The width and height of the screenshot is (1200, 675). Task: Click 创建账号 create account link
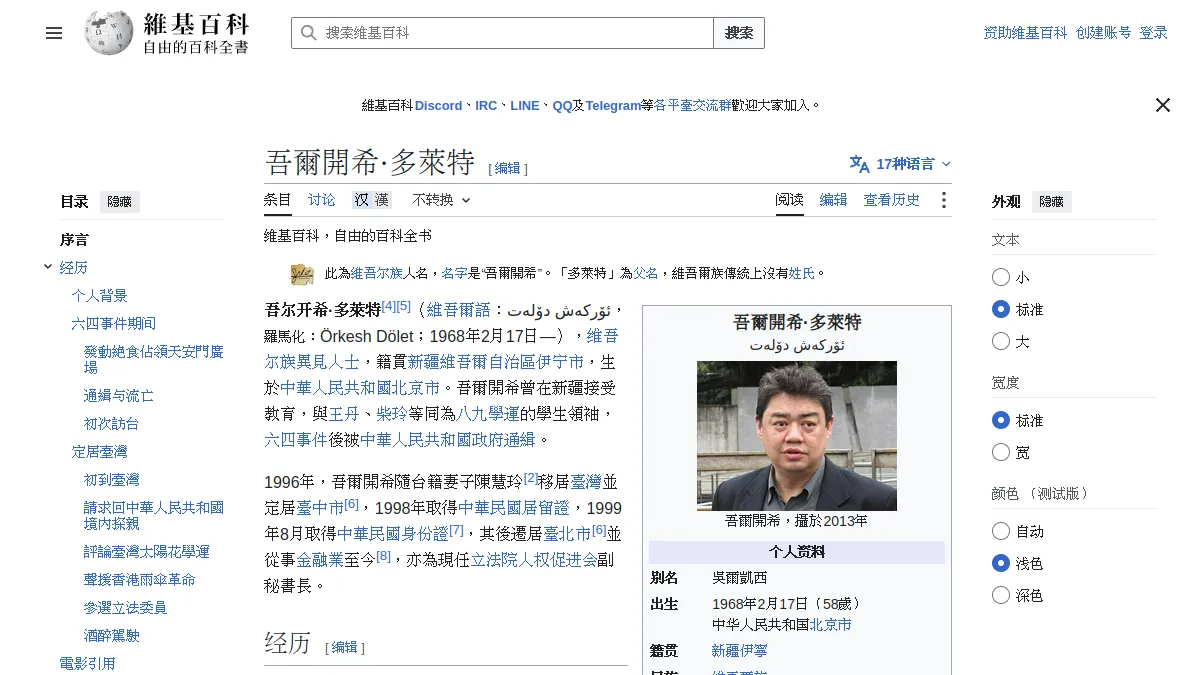coord(1104,33)
